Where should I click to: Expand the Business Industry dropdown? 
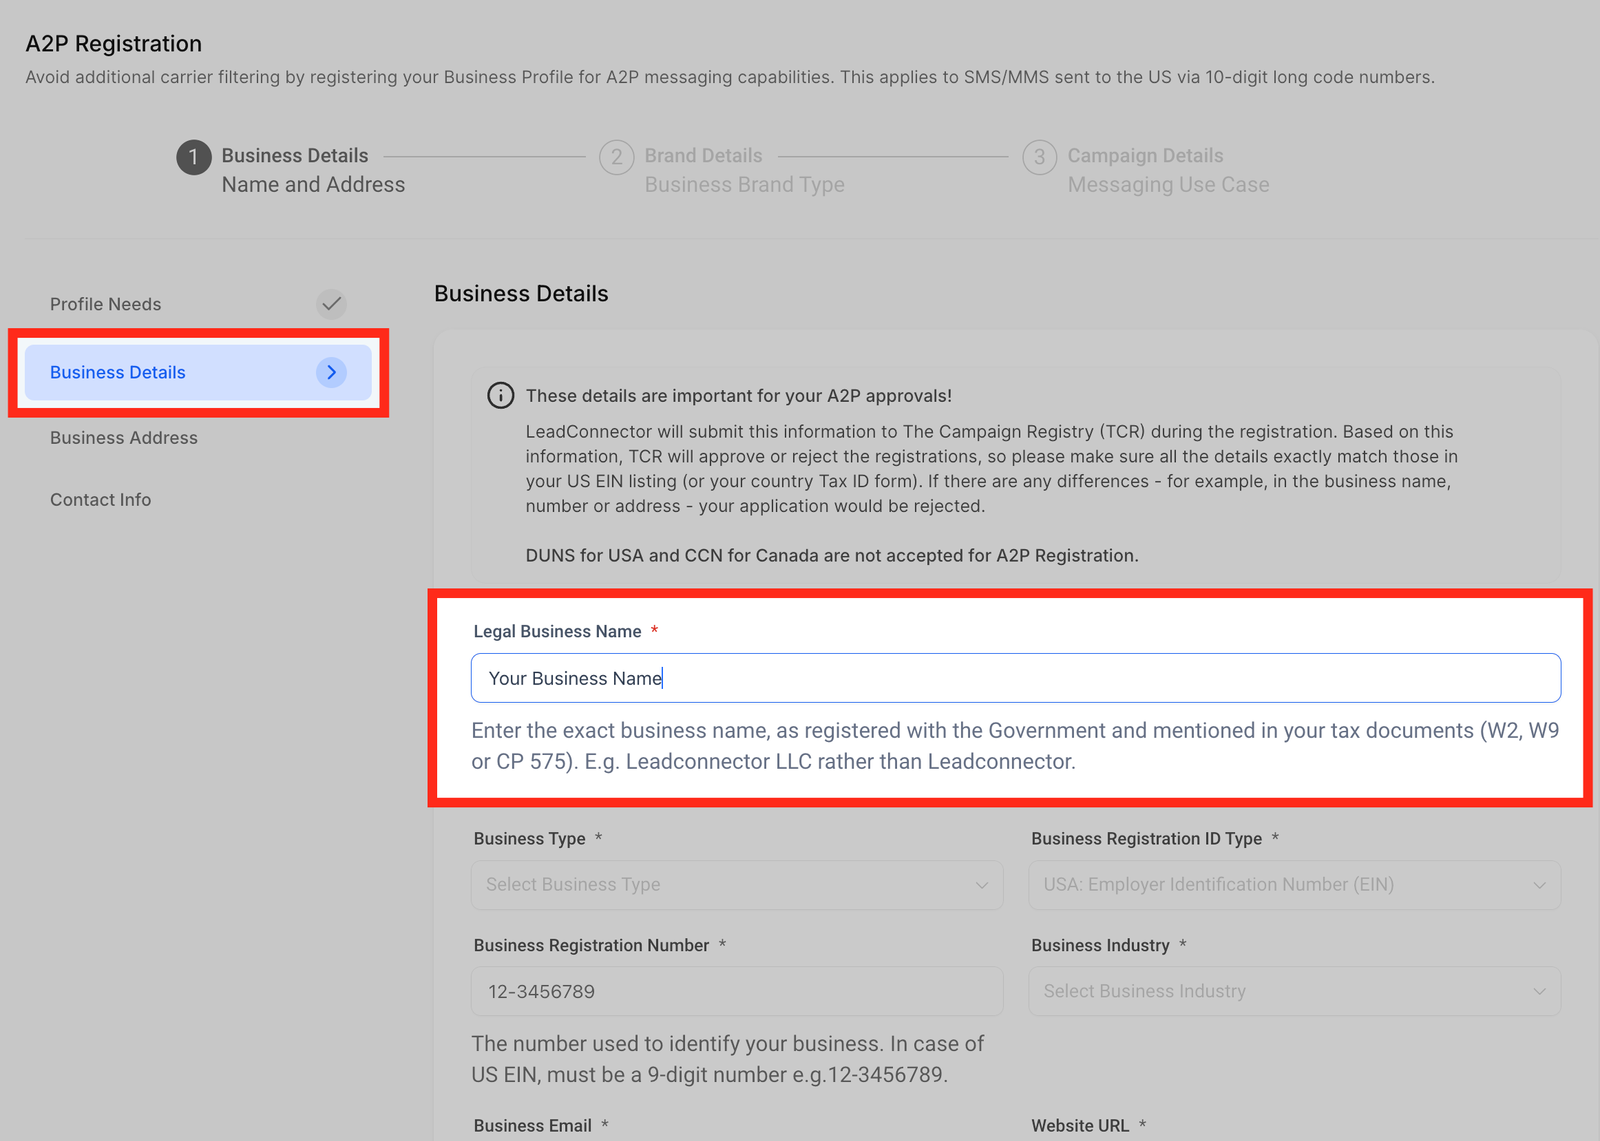[1294, 991]
